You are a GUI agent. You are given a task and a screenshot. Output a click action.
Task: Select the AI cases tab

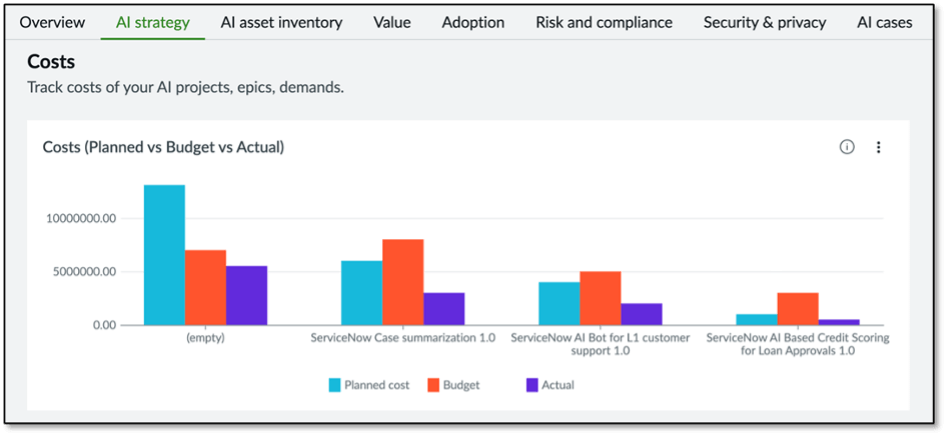884,22
